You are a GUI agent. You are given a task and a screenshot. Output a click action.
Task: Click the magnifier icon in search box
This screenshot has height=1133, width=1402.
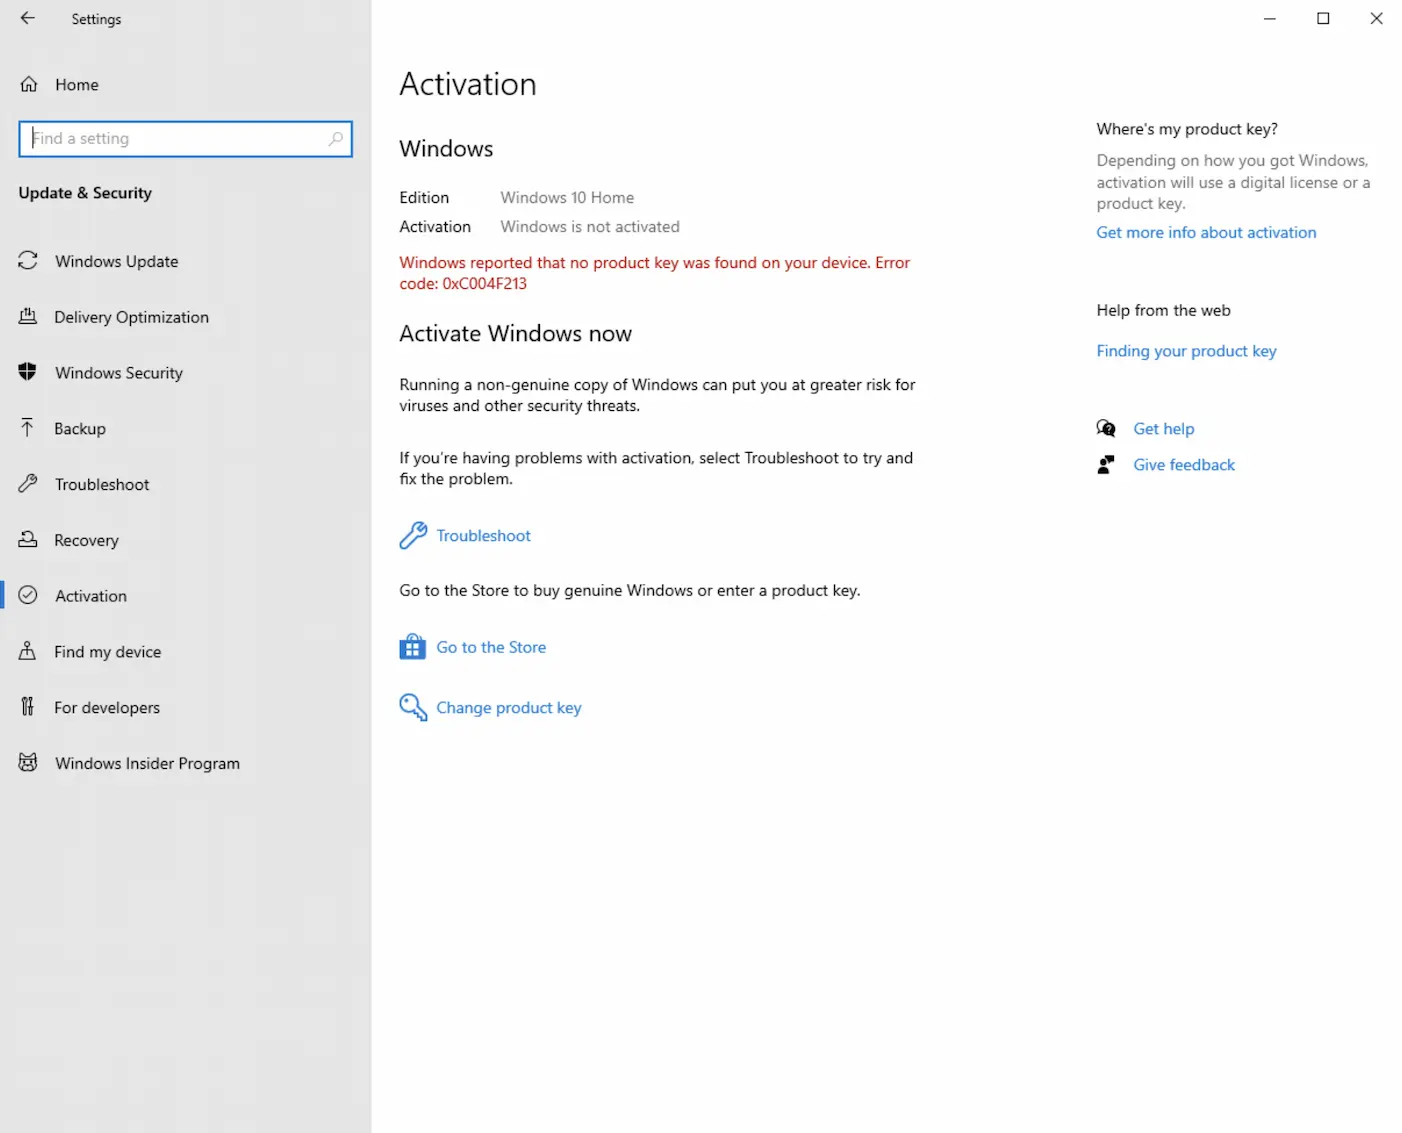pyautogui.click(x=336, y=139)
